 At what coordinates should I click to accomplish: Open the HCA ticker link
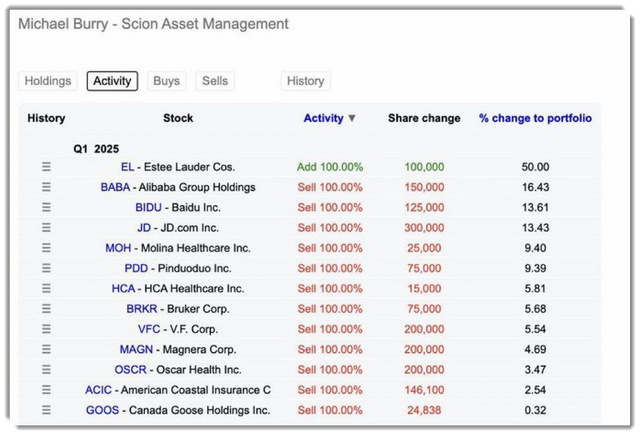click(123, 289)
